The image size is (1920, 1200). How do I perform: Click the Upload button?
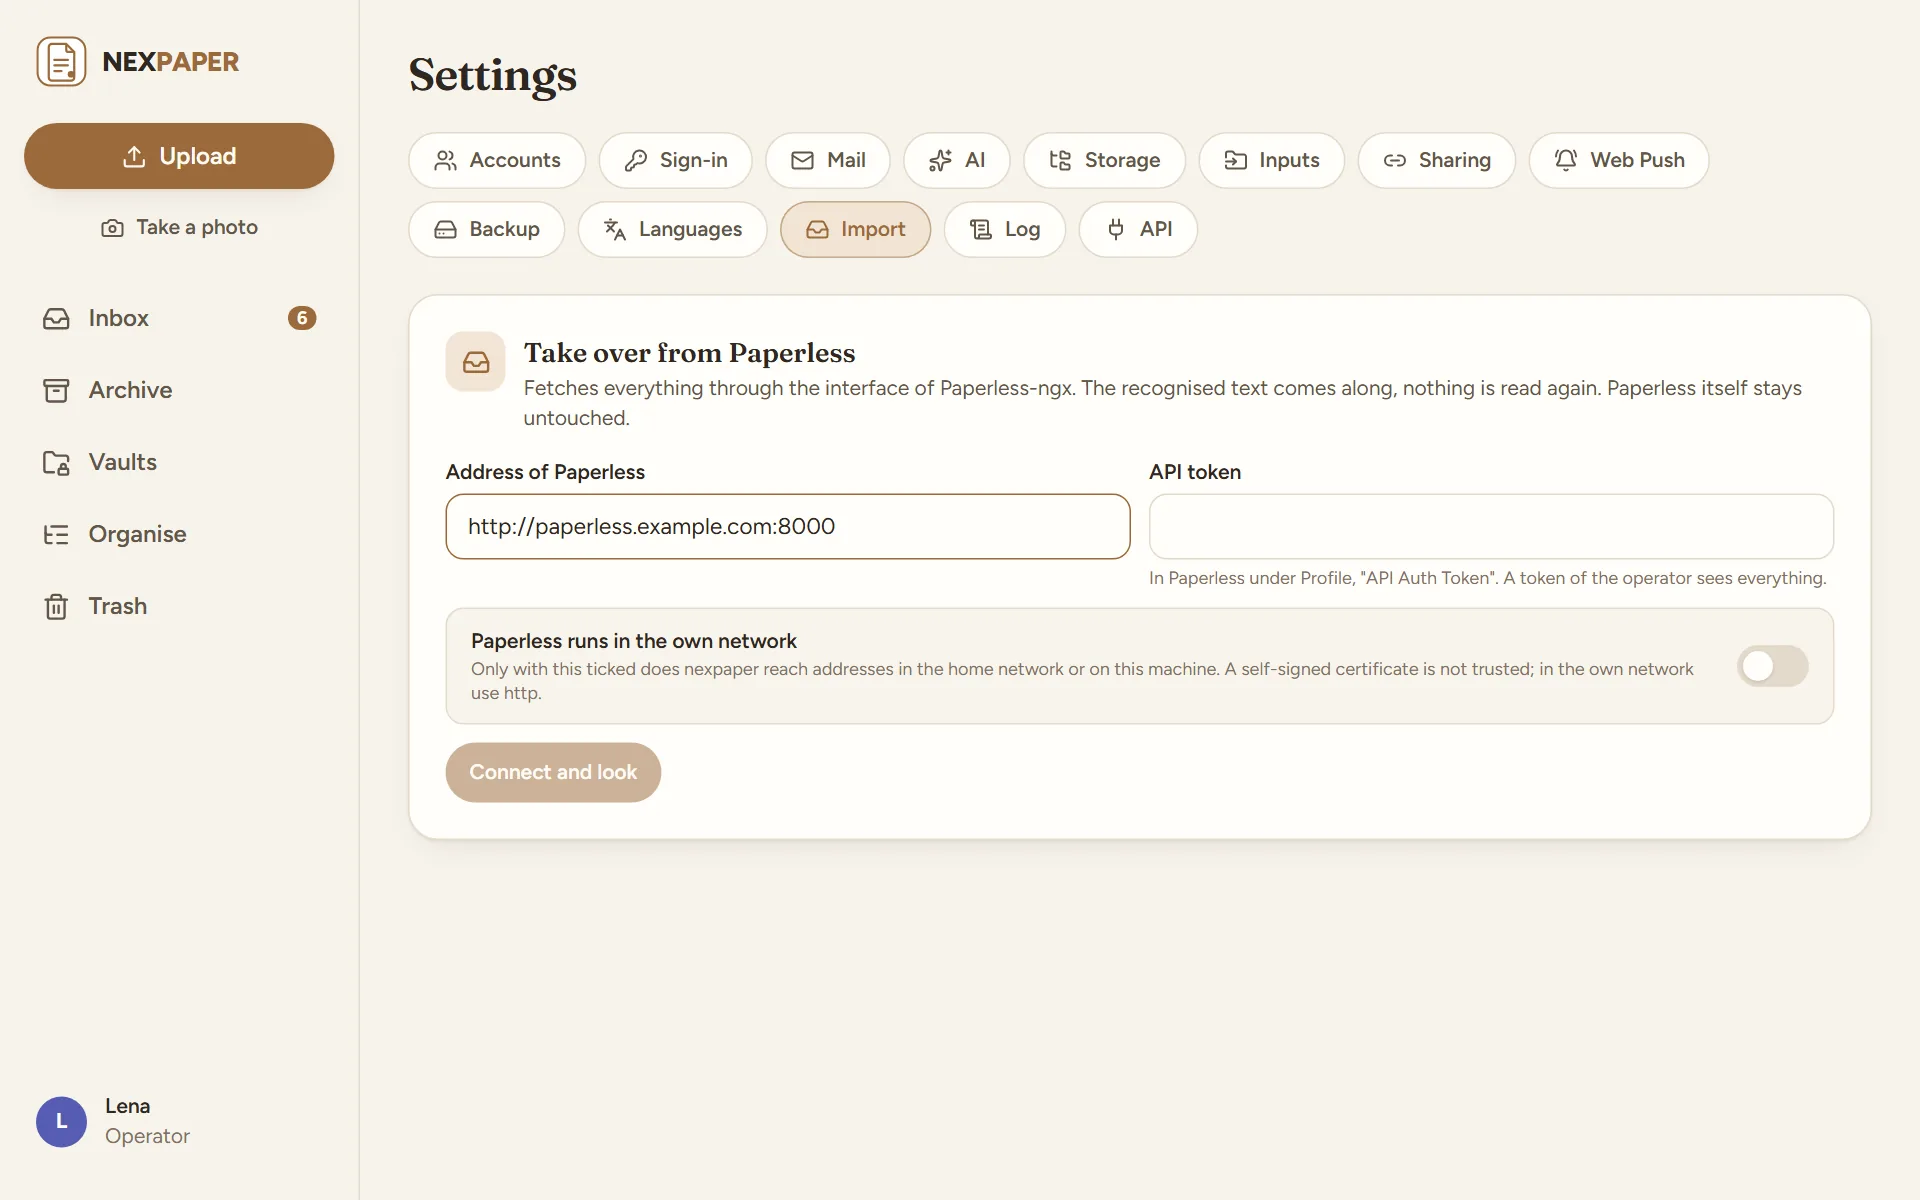tap(179, 156)
